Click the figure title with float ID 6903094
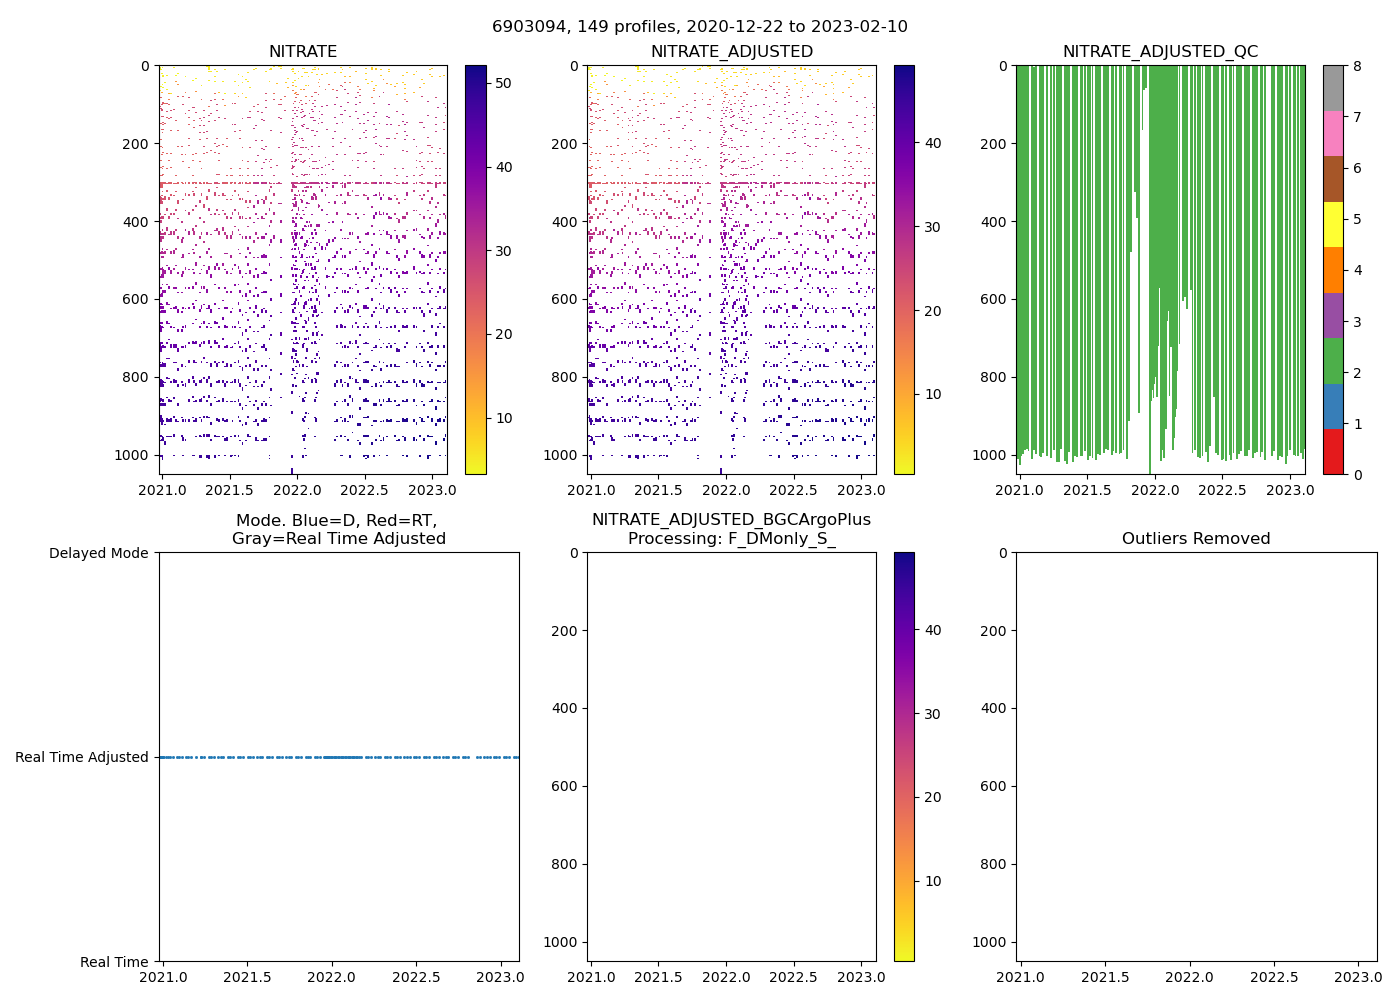This screenshot has width=1400, height=1000. tap(699, 27)
